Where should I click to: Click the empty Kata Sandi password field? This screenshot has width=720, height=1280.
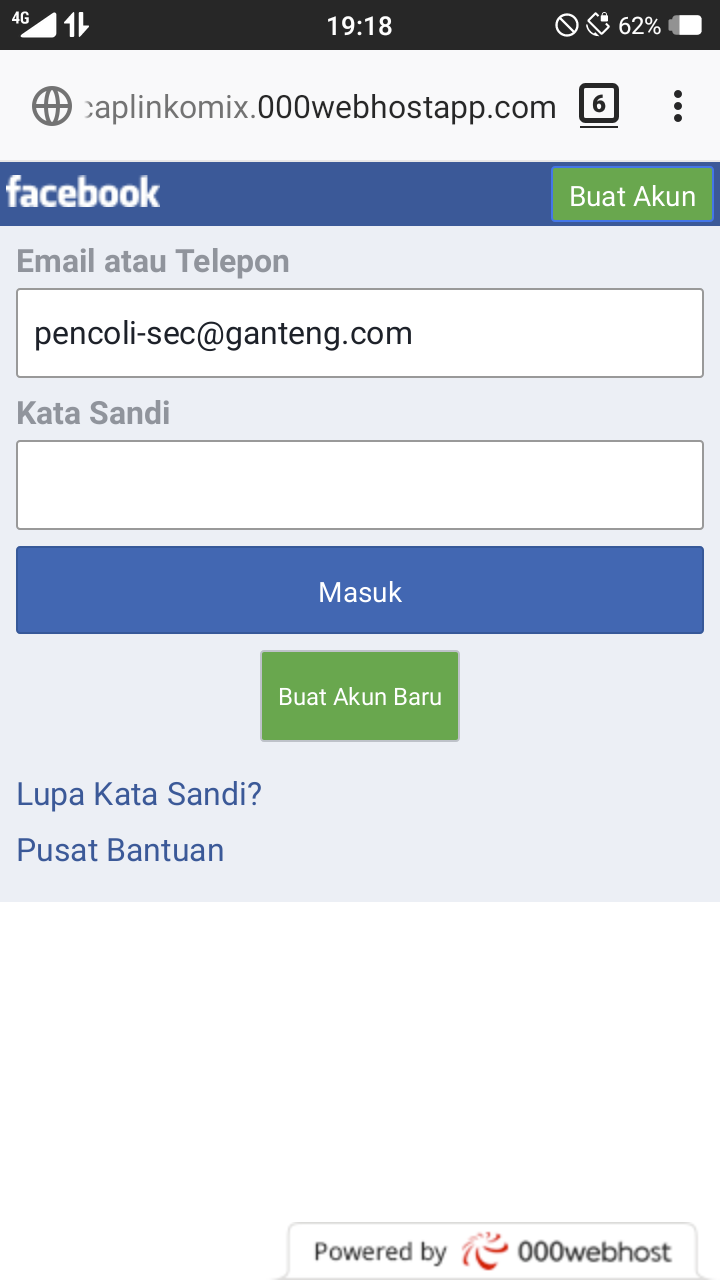coord(360,484)
